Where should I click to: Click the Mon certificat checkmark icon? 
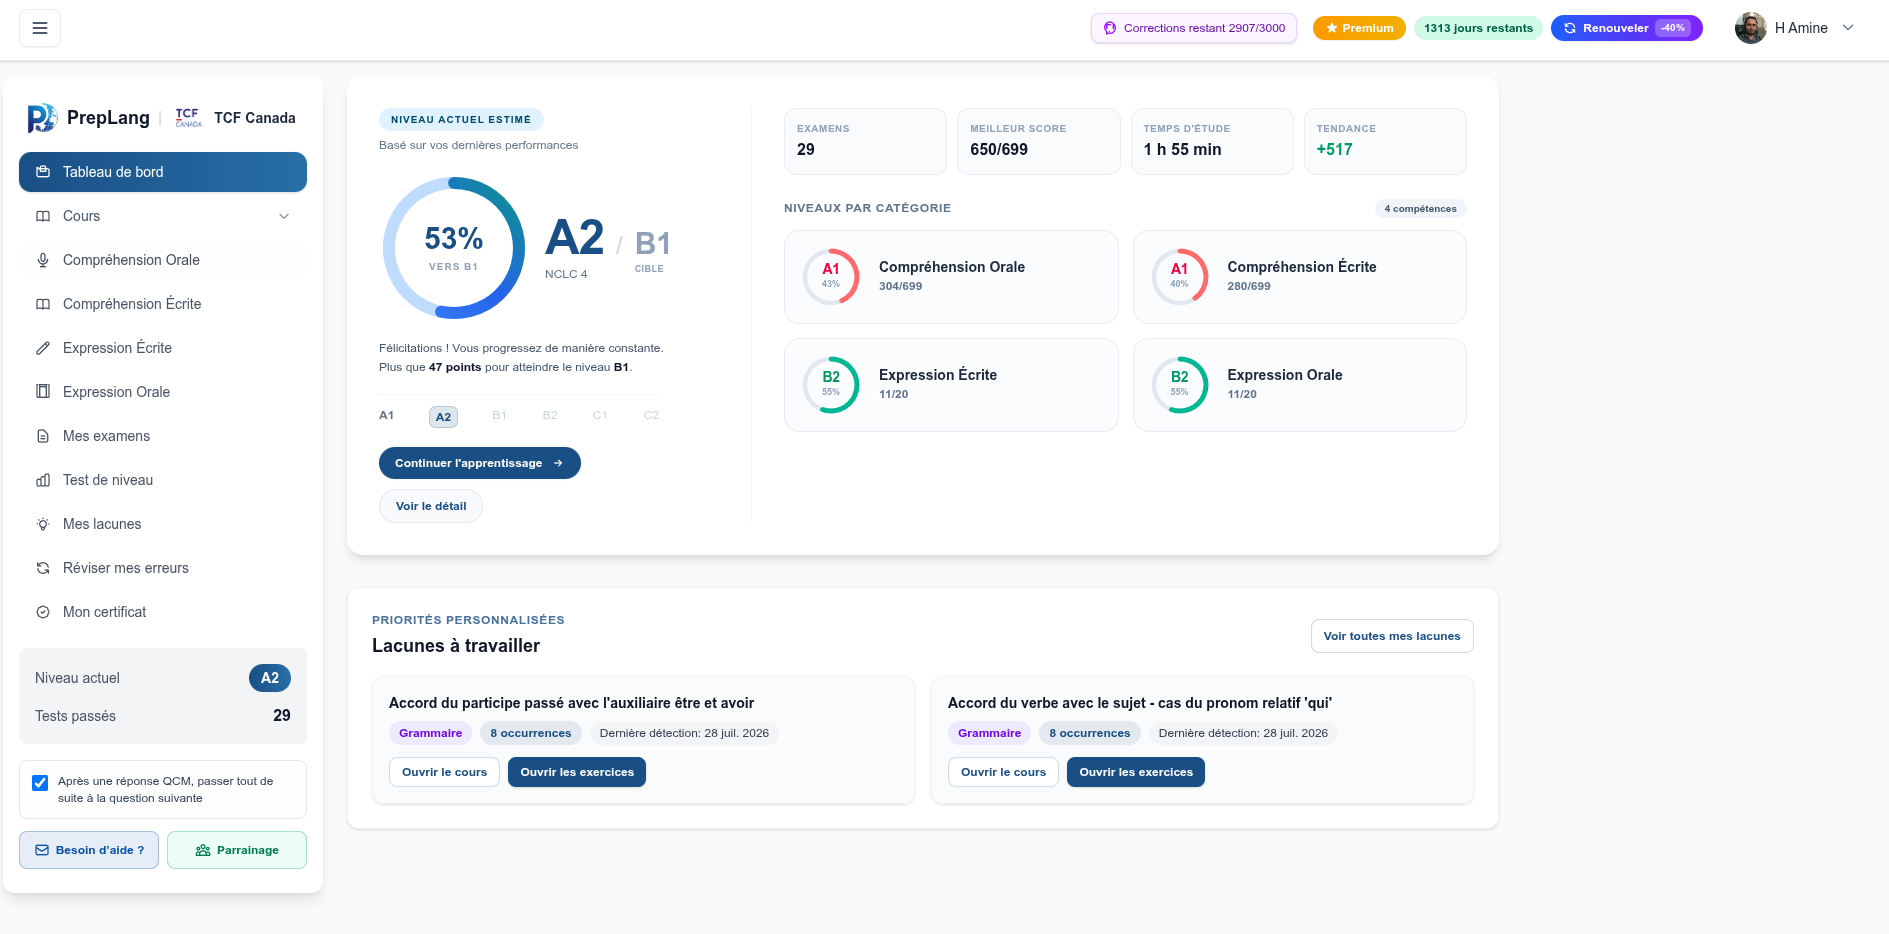(43, 612)
